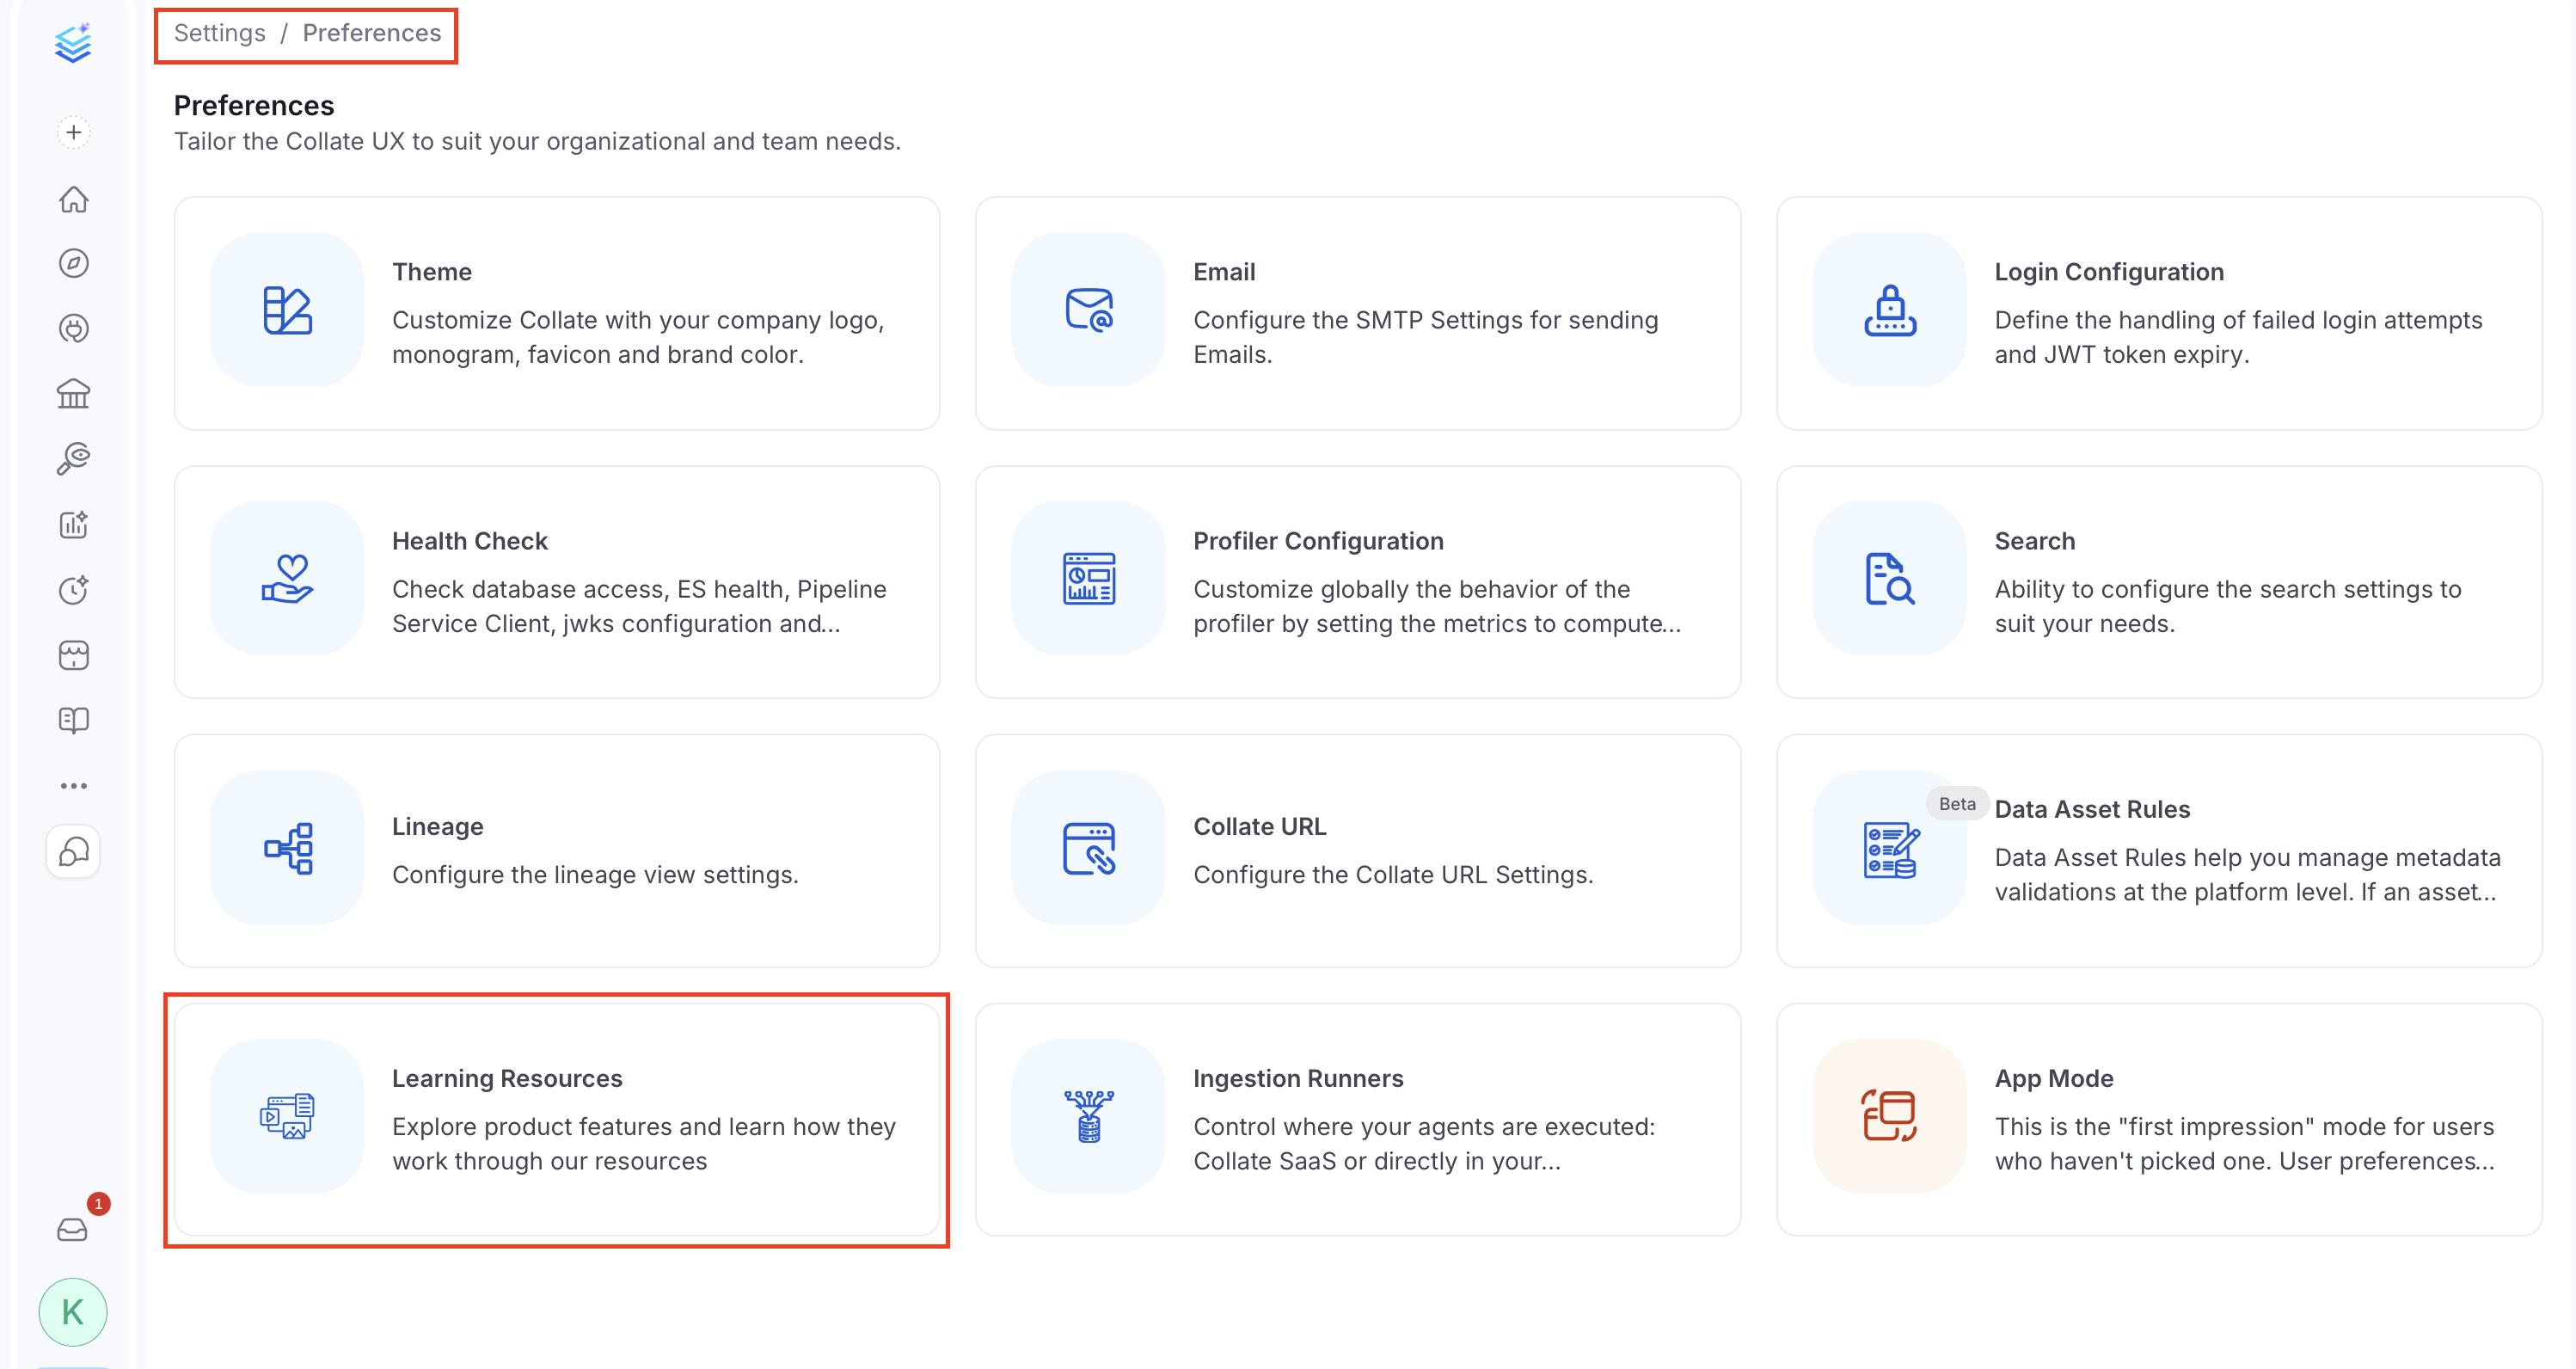Viewport: 2576px width, 1369px height.
Task: Click the building with columns sidebar icon
Action: [73, 394]
